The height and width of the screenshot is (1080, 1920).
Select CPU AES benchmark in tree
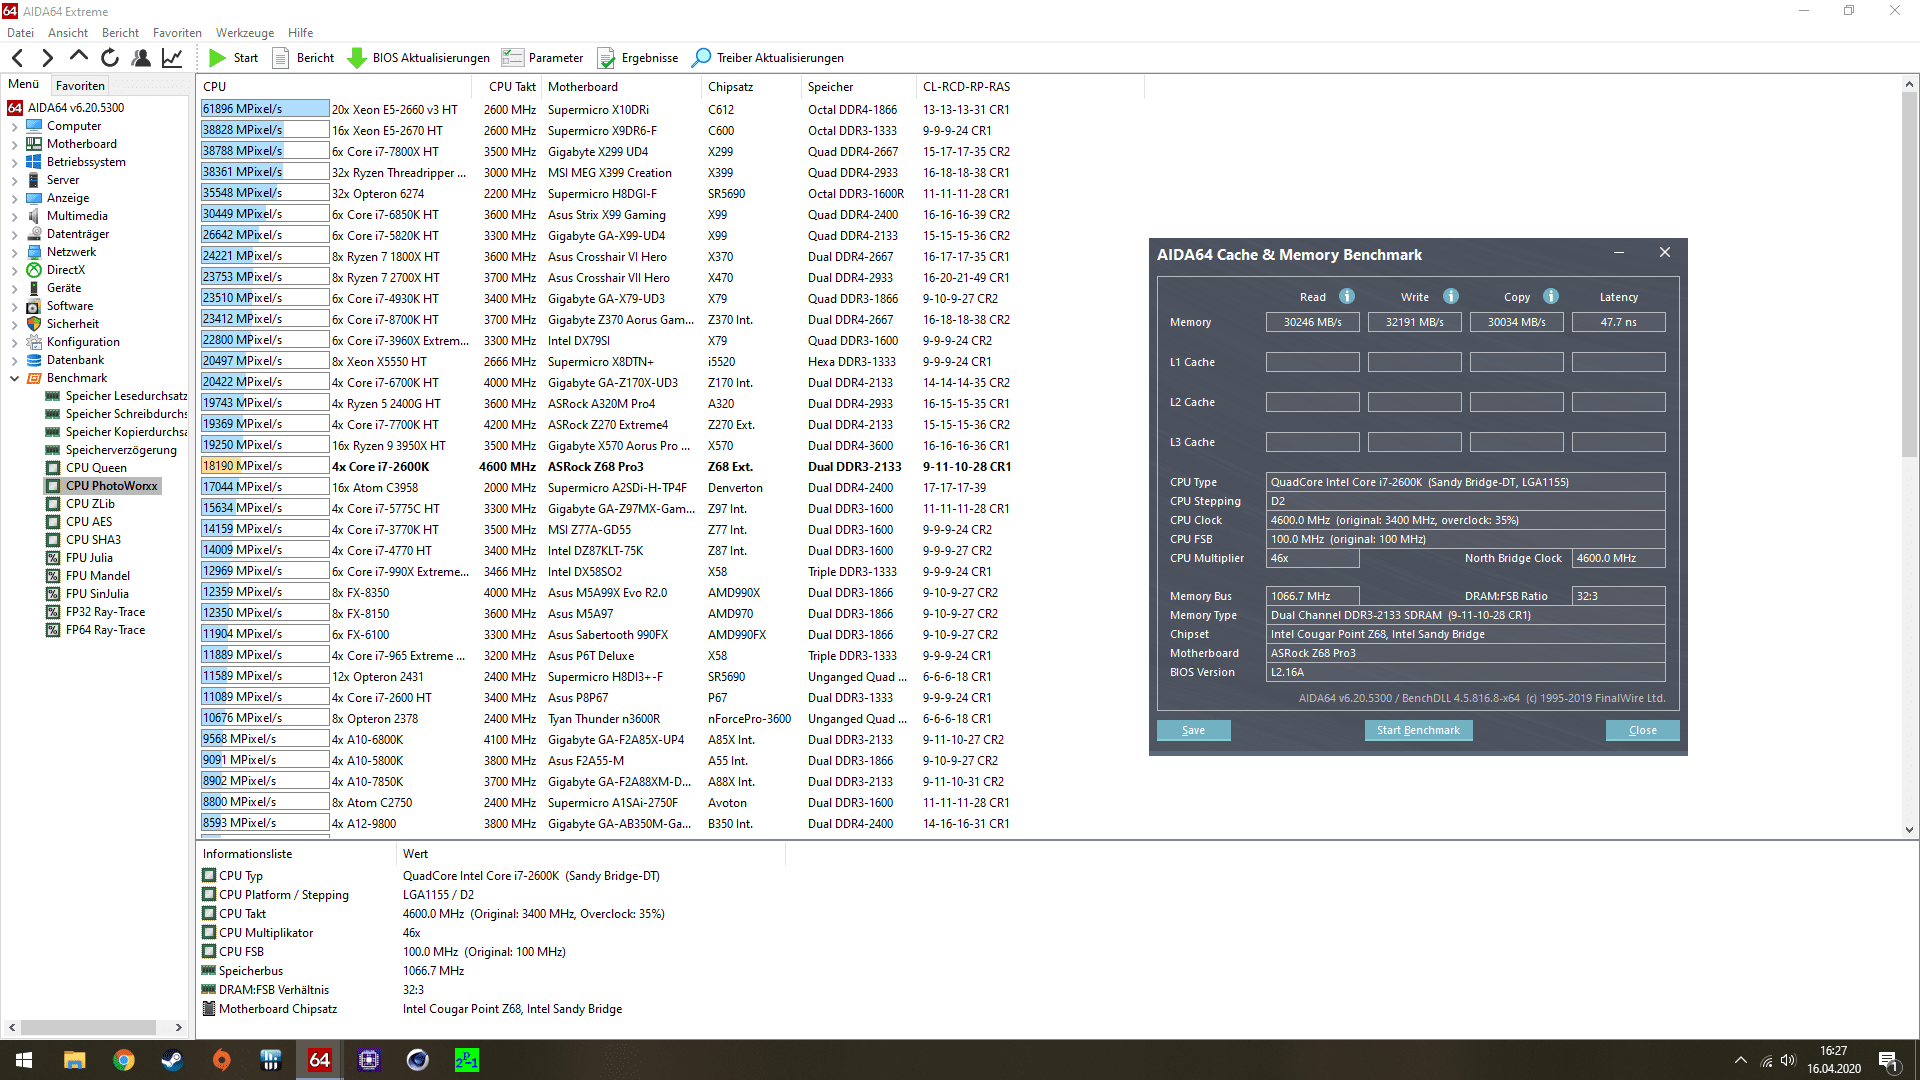[89, 522]
